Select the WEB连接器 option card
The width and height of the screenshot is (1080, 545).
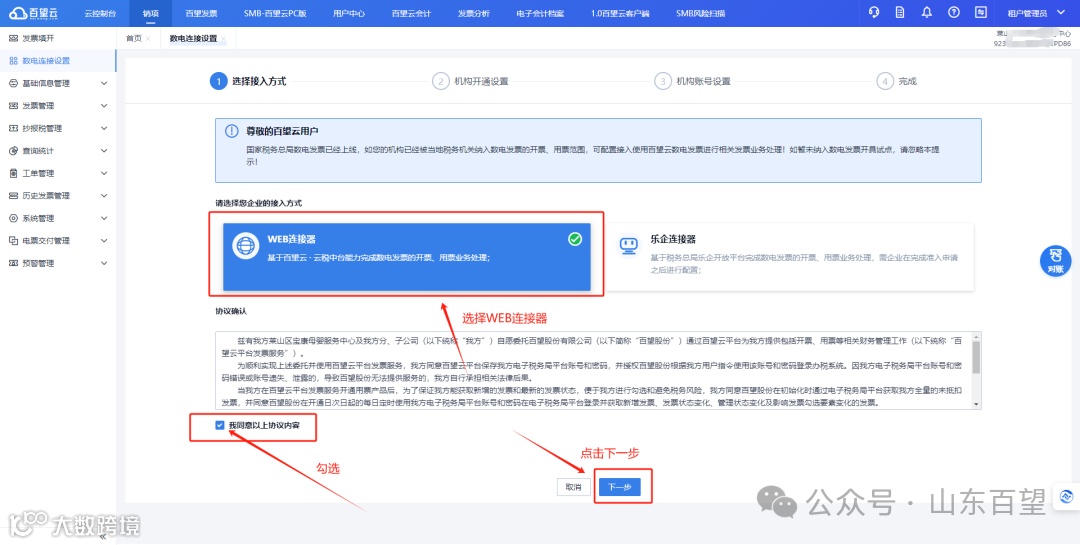406,256
